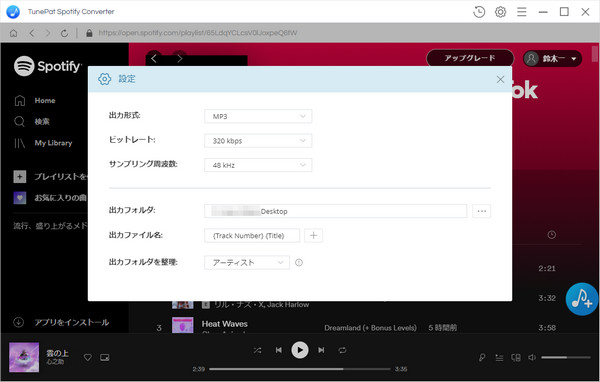The height and width of the screenshot is (382, 600).
Task: Adjust the volume slider
Action: tap(566, 358)
